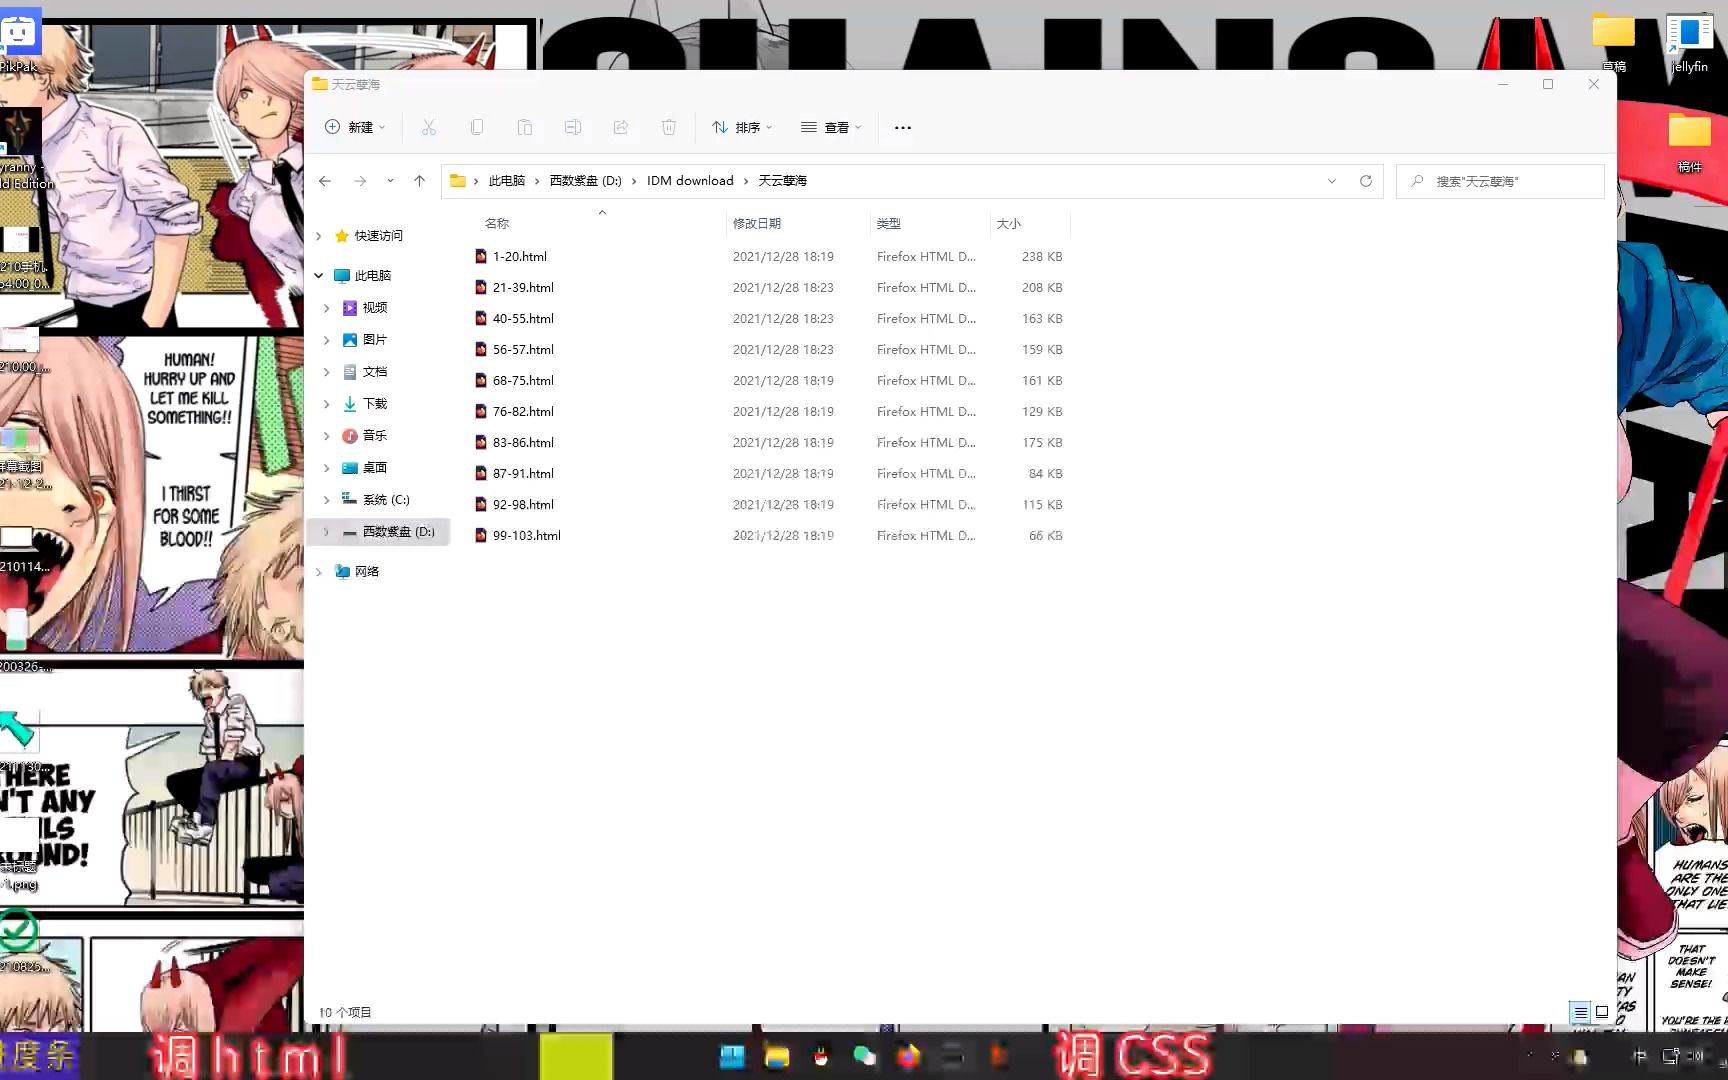Click the firefox icon of 1-20.html
This screenshot has width=1728, height=1080.
pos(481,257)
